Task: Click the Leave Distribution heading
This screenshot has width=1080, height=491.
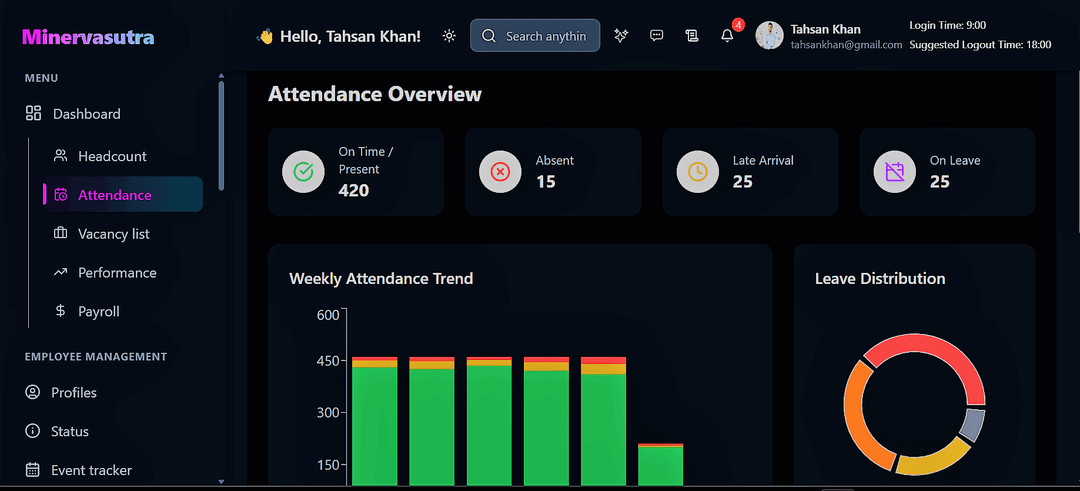Action: 880,279
